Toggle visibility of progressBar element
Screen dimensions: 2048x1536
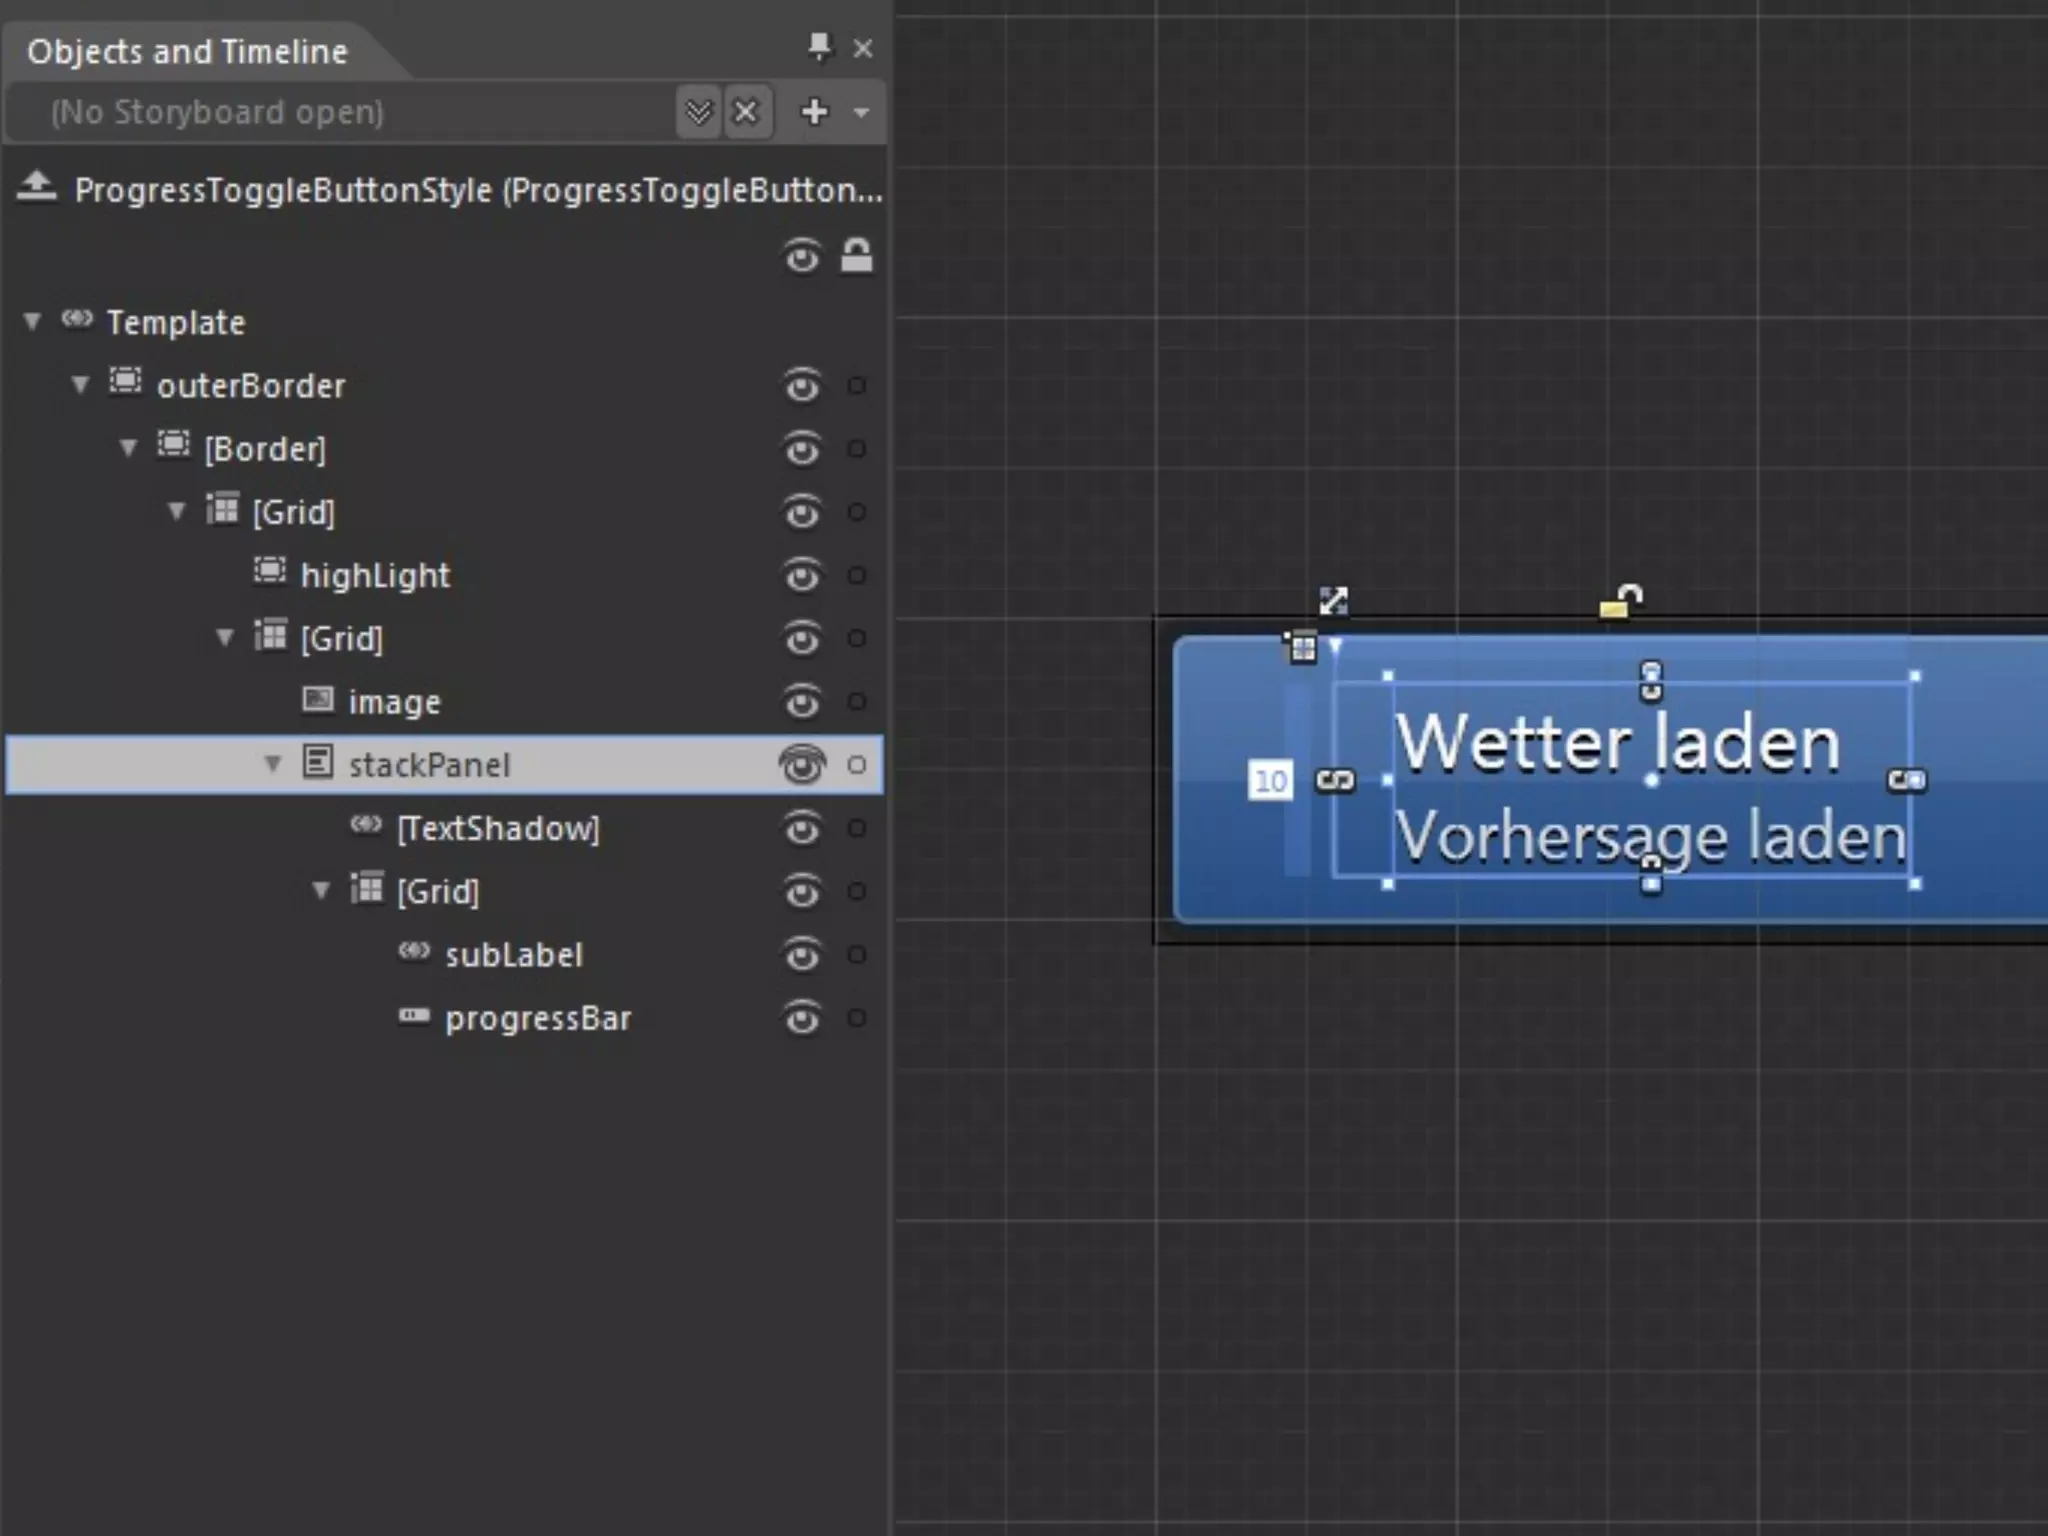point(802,1018)
